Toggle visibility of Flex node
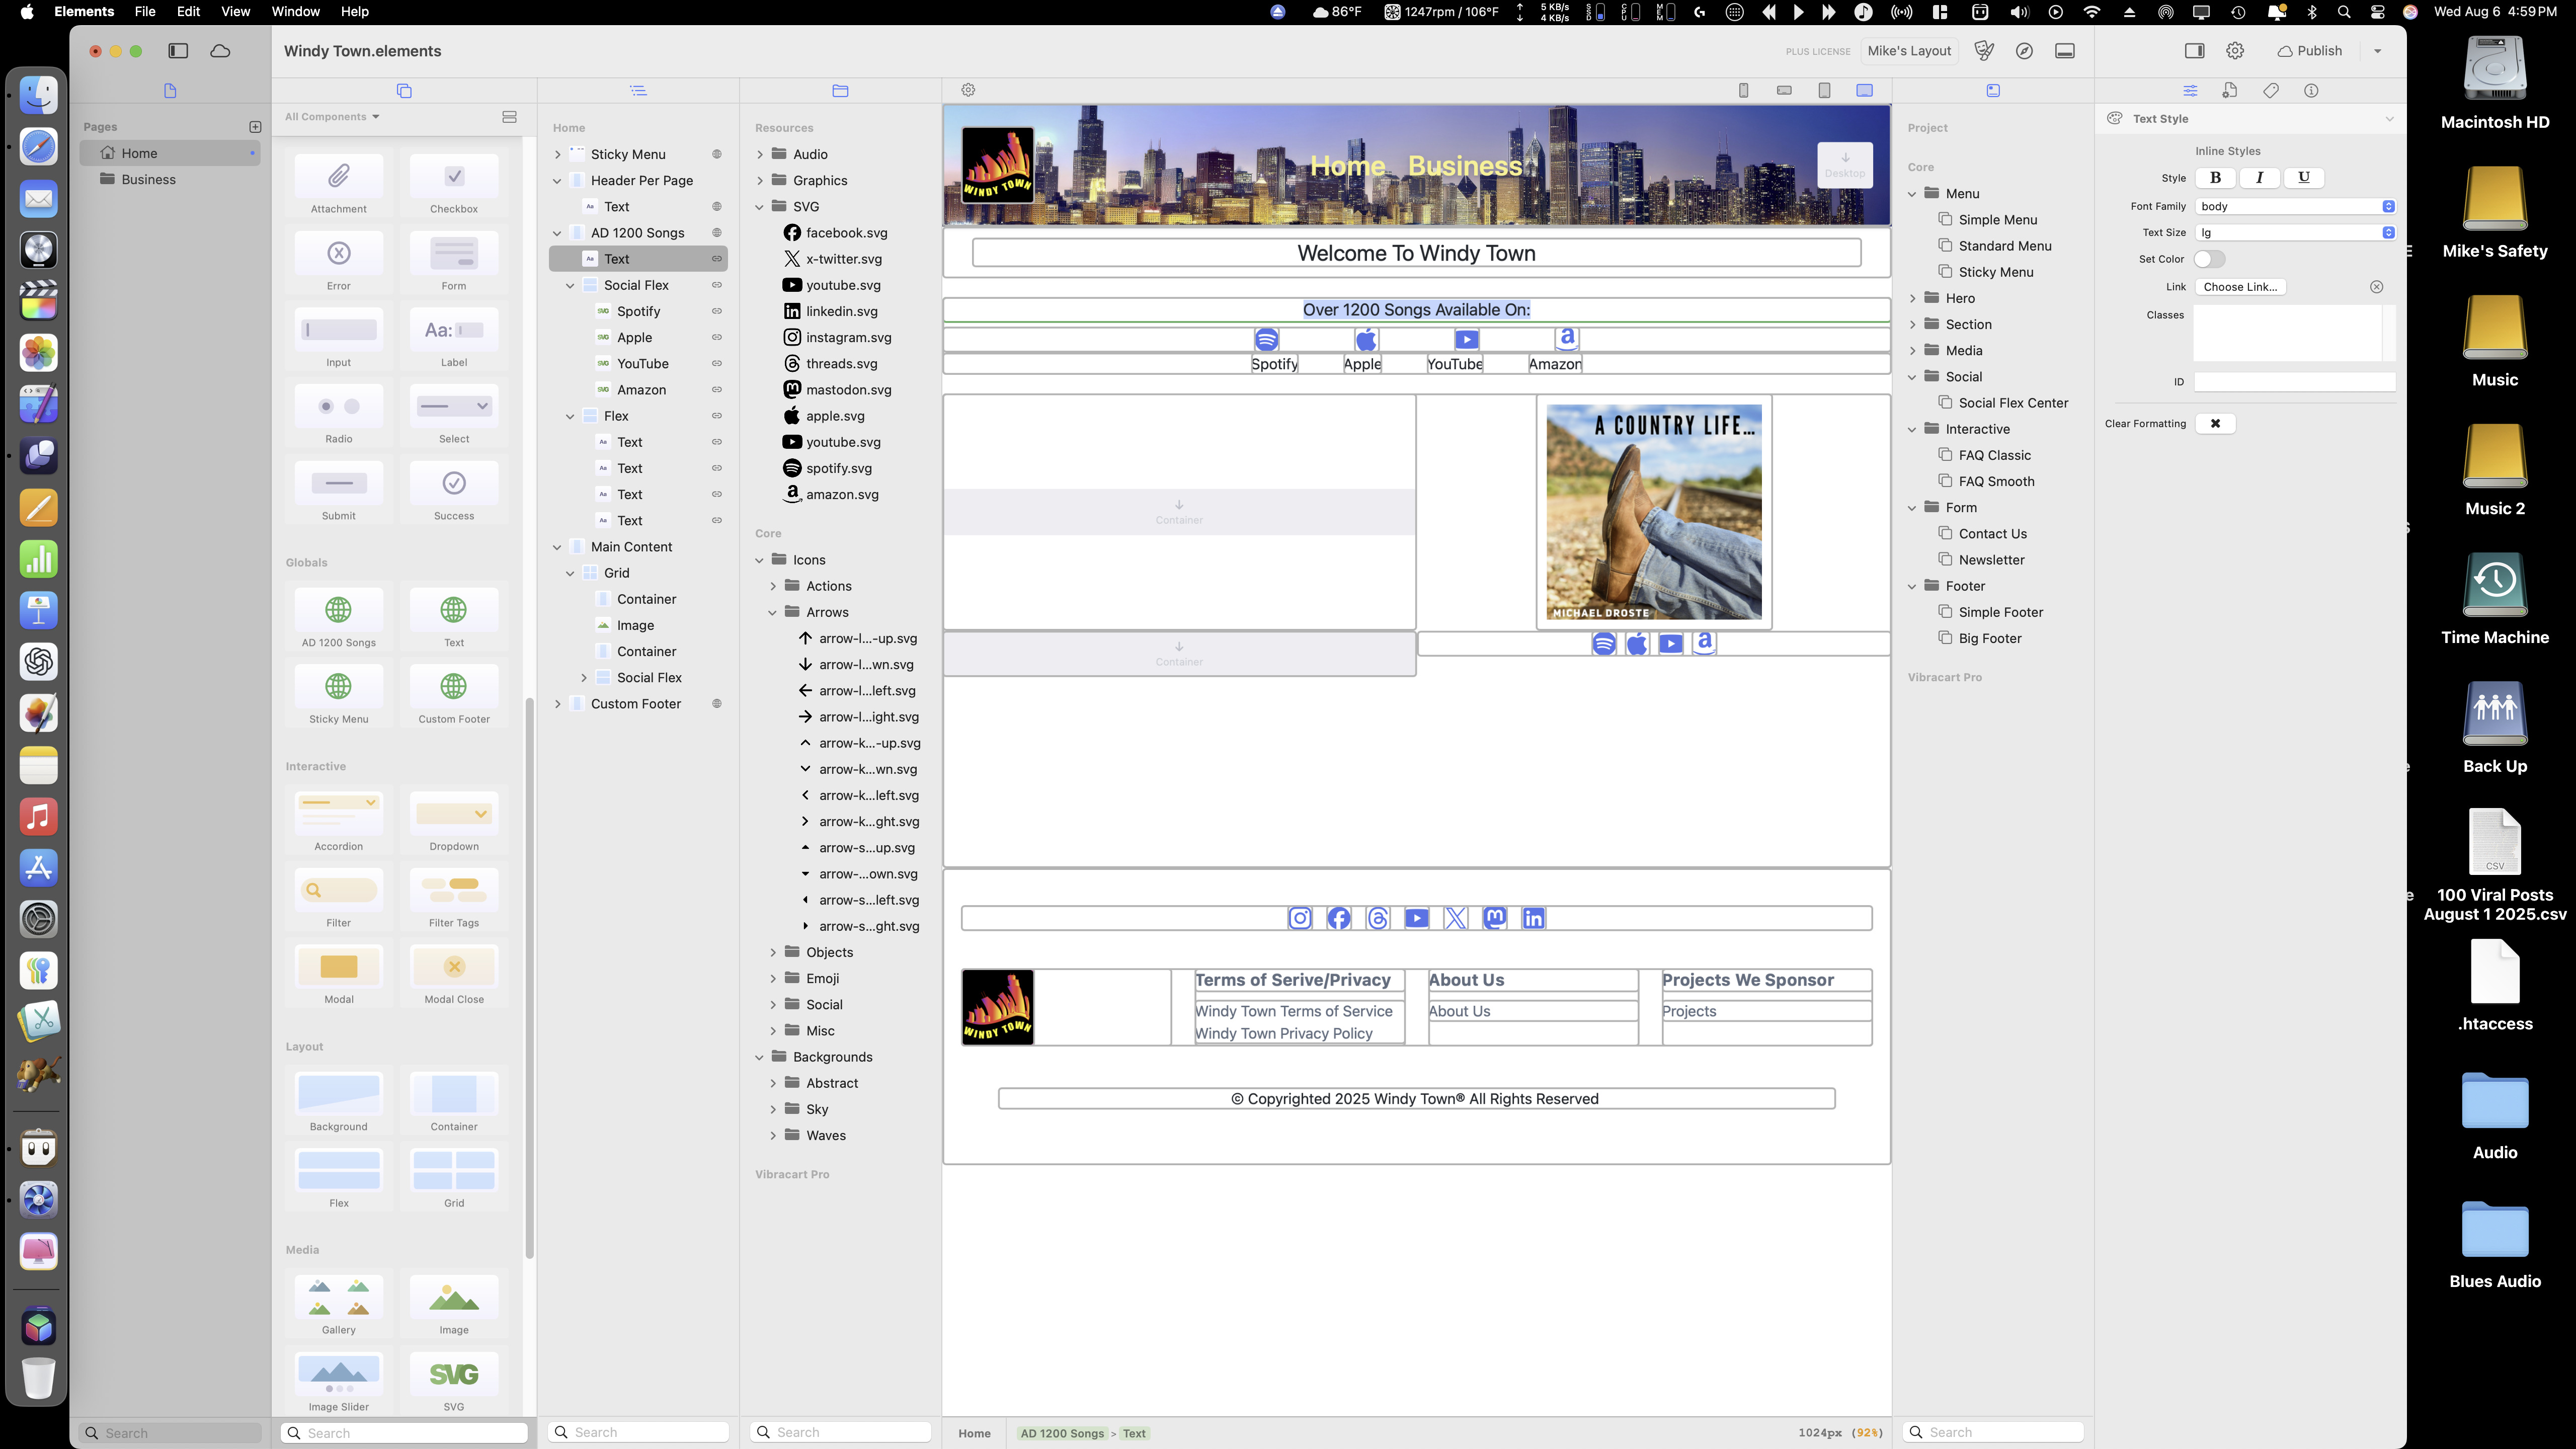2576x1449 pixels. point(717,416)
